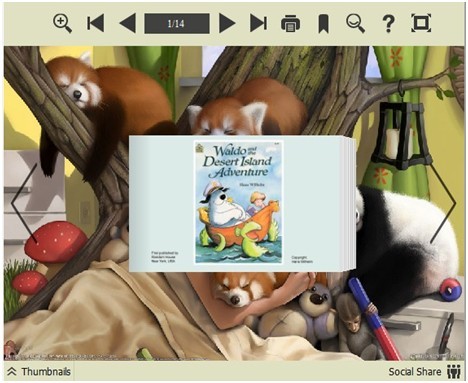Click the Social Share people icon
This screenshot has width=468, height=383.
[x=454, y=371]
